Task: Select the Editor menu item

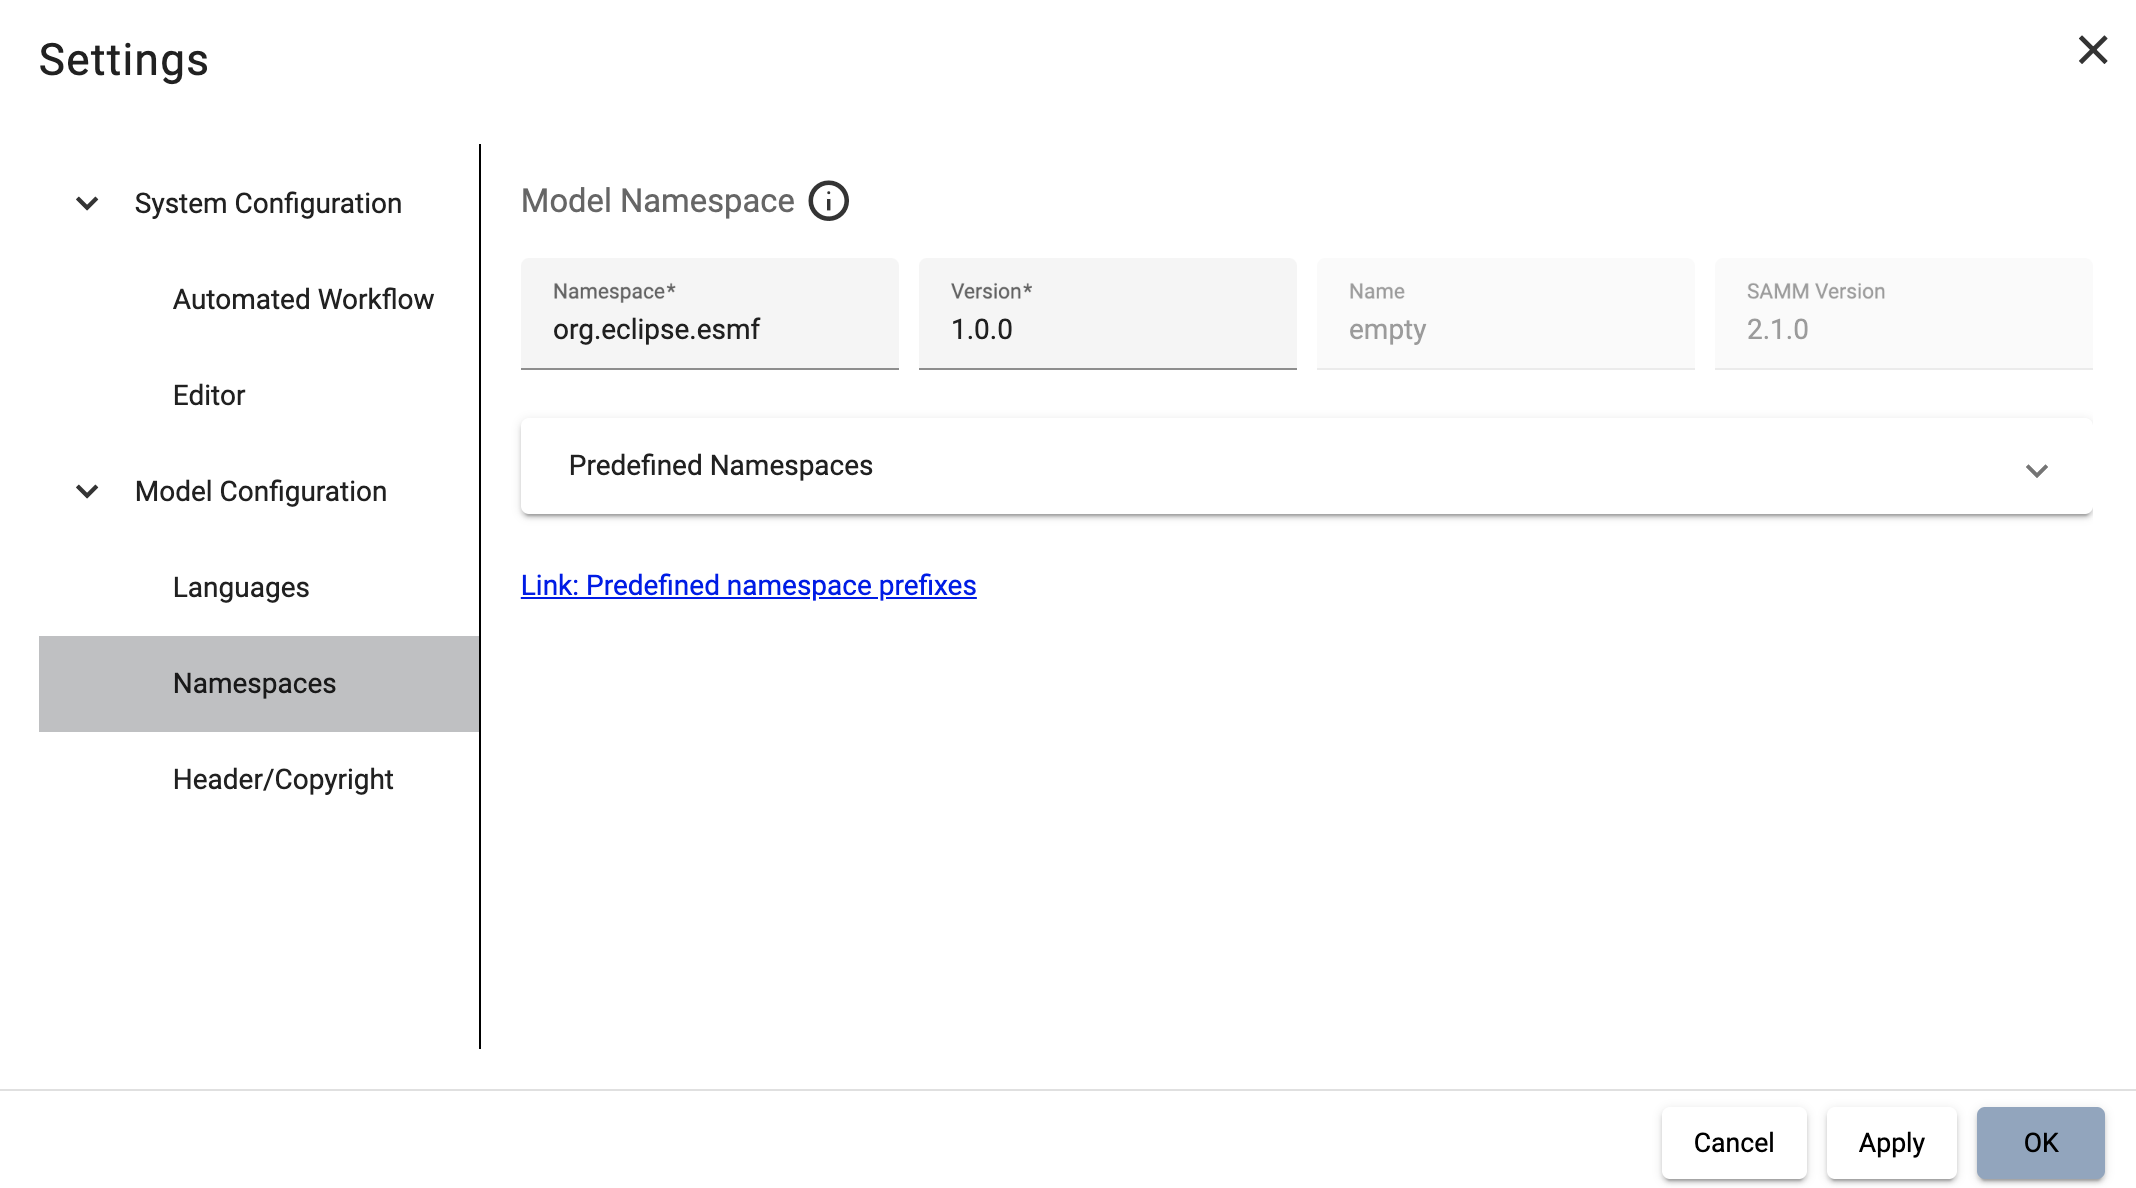Action: pos(209,395)
